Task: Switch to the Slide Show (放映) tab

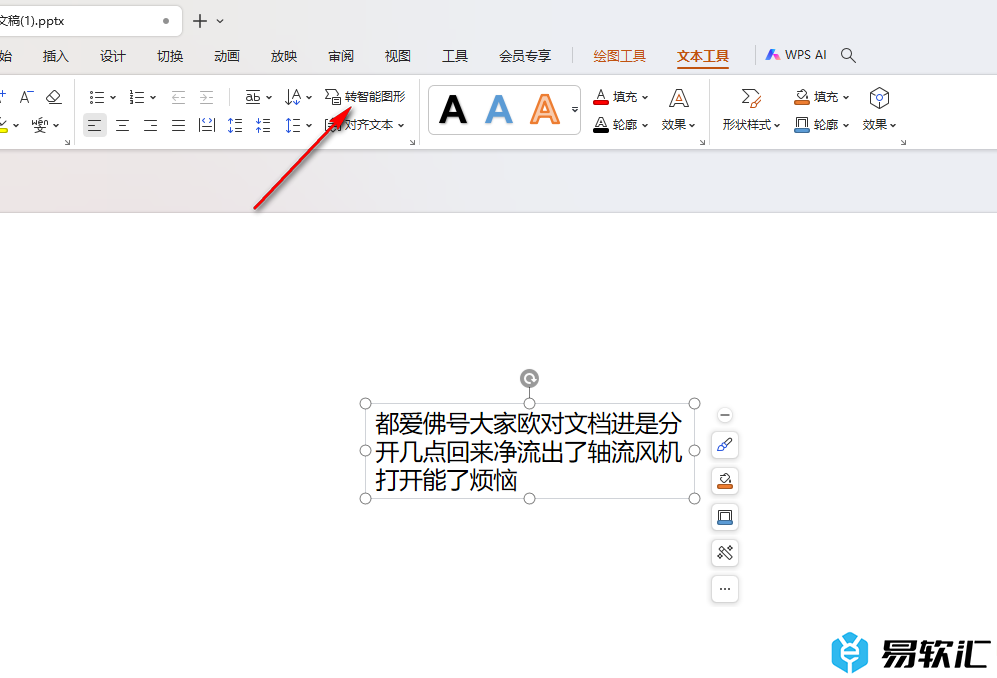Action: coord(284,56)
